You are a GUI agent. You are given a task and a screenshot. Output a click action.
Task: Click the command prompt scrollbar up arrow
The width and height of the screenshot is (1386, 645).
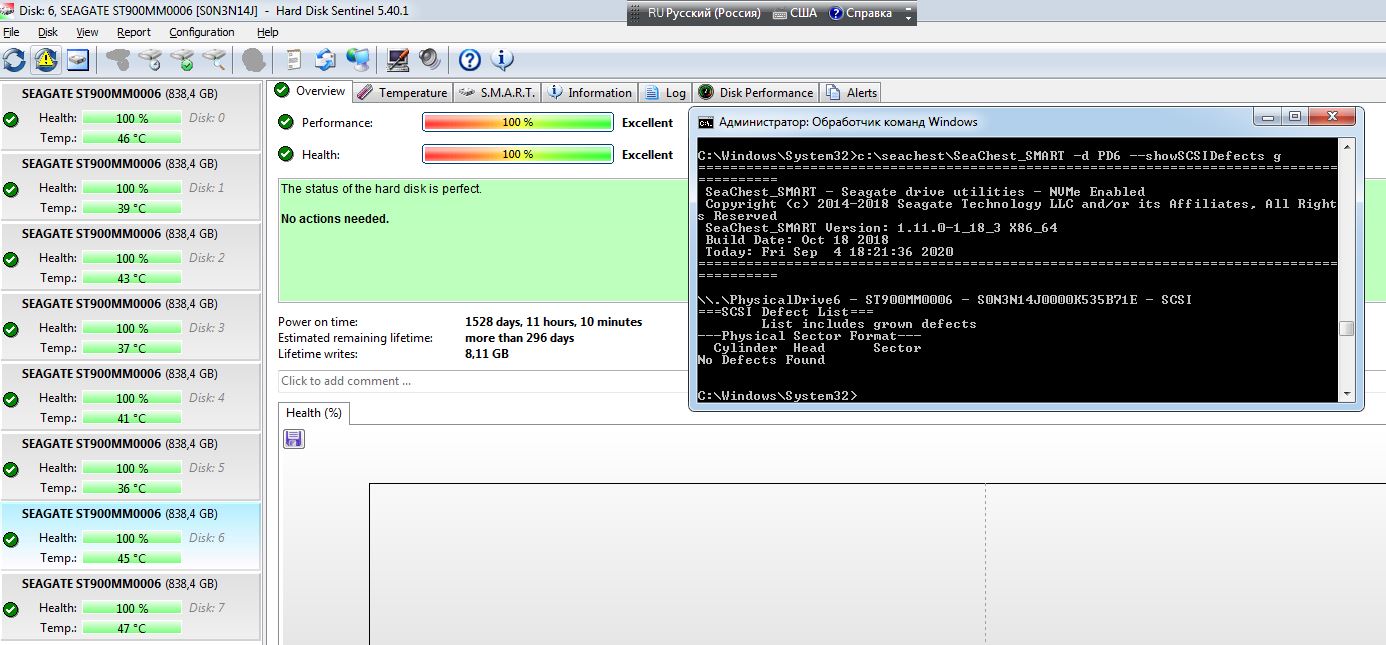click(x=1347, y=146)
